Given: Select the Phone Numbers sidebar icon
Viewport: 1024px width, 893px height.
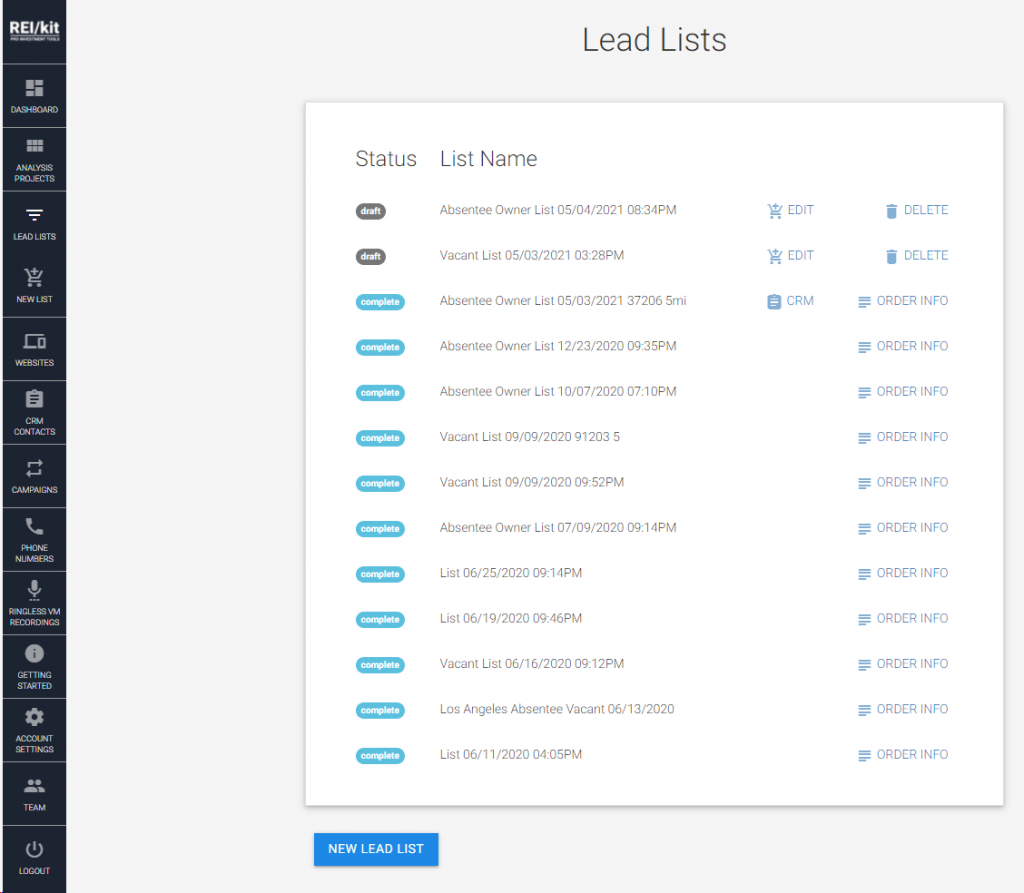Looking at the screenshot, I should click(x=34, y=540).
